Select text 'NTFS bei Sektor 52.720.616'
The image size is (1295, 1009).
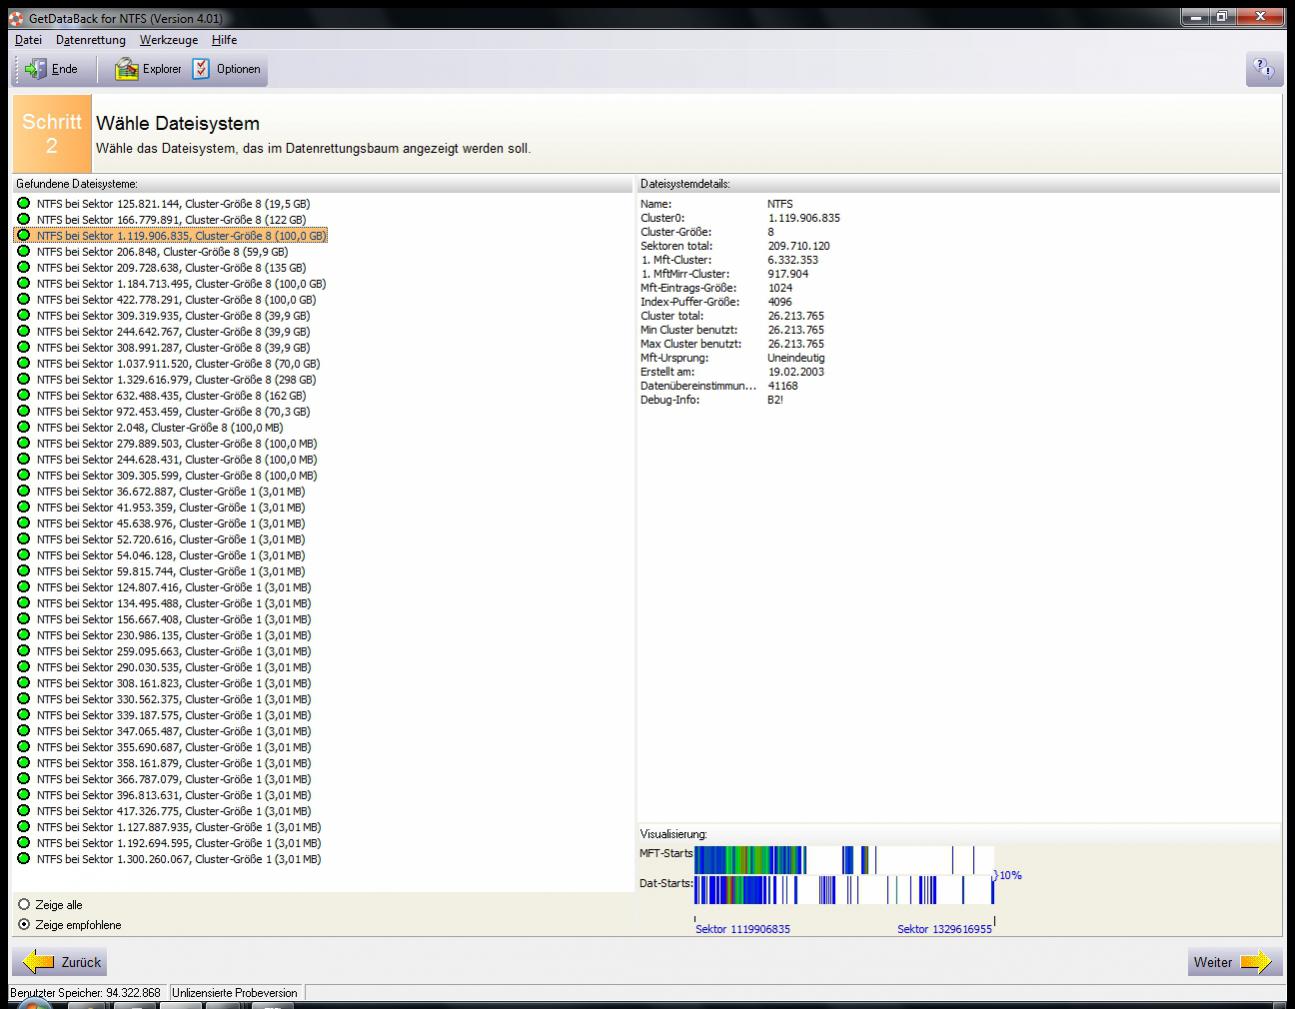(106, 540)
